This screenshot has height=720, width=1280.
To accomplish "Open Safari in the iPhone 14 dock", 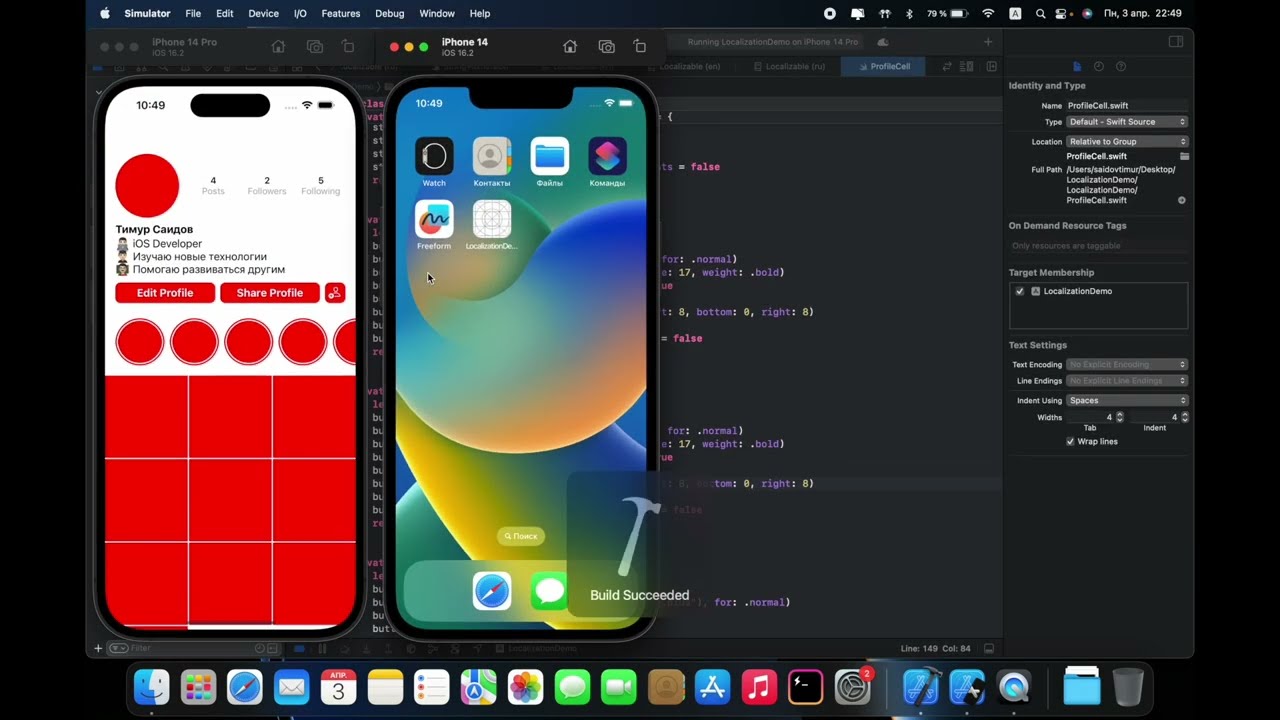I will (x=492, y=592).
